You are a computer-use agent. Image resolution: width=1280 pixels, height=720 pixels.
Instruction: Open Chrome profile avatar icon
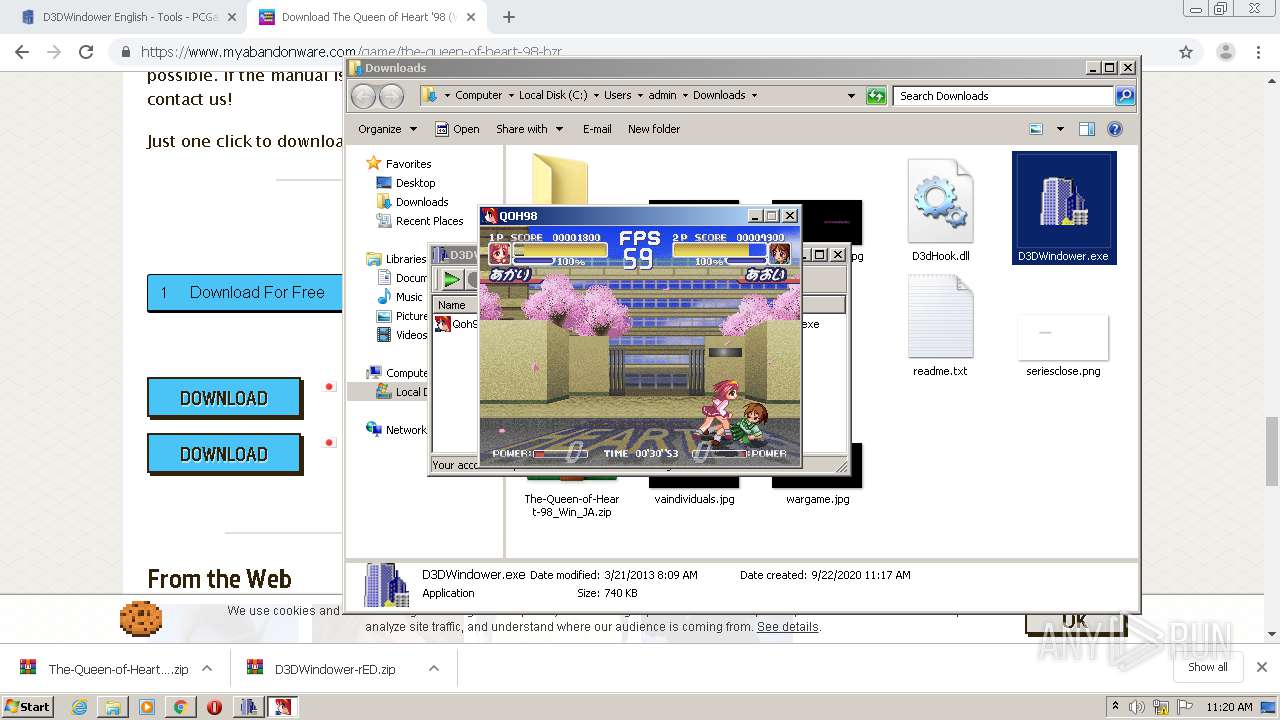(x=1226, y=52)
